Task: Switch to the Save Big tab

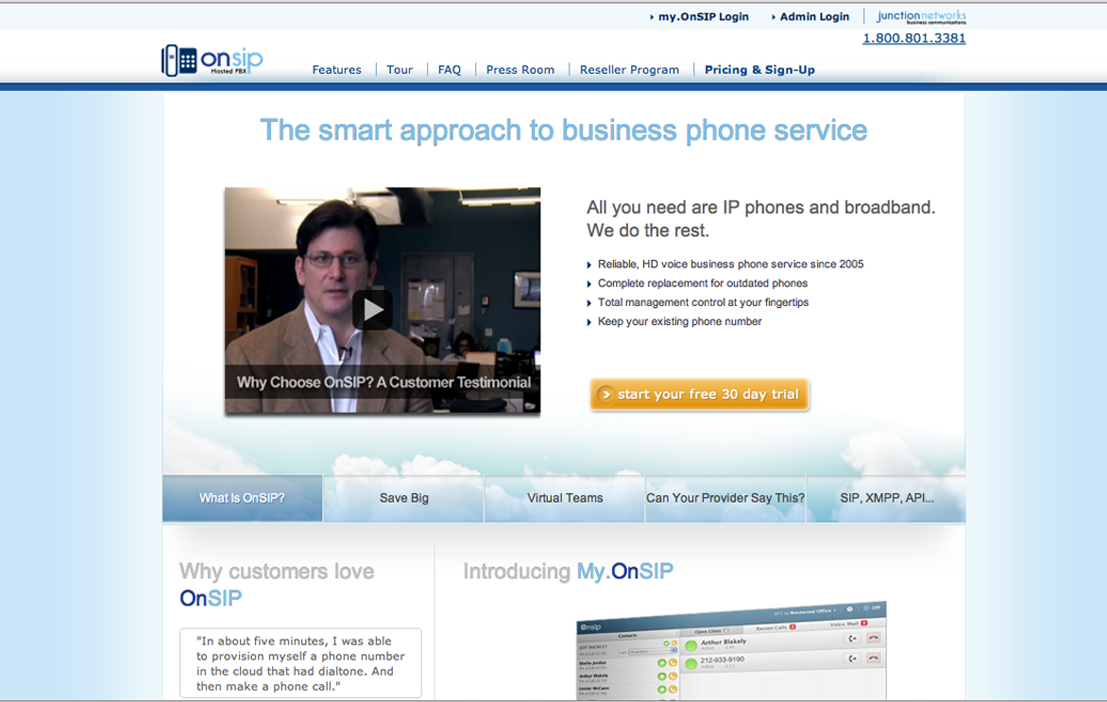Action: point(404,498)
